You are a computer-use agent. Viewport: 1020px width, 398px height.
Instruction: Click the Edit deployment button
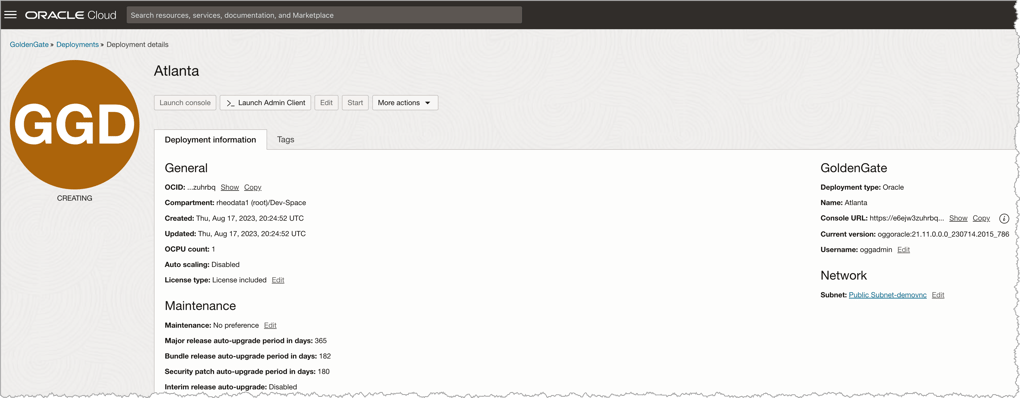(327, 103)
